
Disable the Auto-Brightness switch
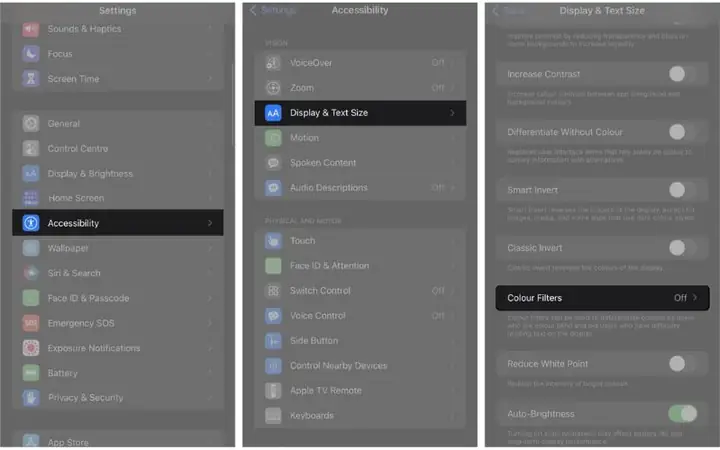point(682,414)
